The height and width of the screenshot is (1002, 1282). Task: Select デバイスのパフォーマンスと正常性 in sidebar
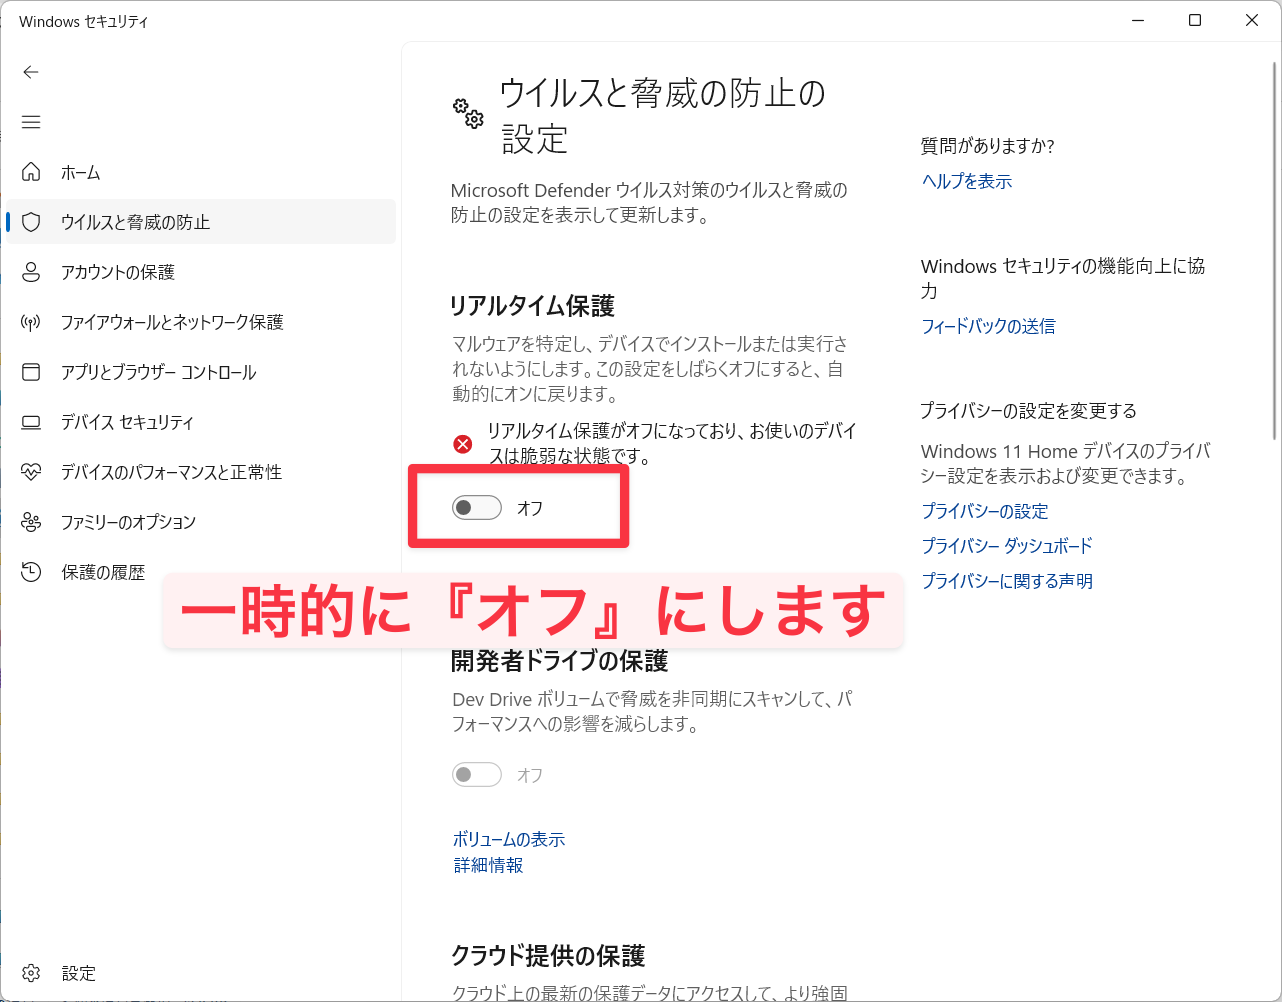click(200, 472)
